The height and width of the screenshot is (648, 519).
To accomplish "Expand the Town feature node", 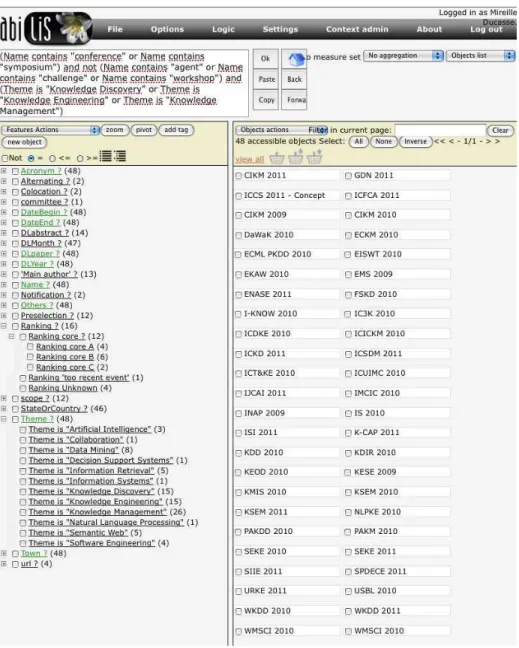I will [x=4, y=553].
